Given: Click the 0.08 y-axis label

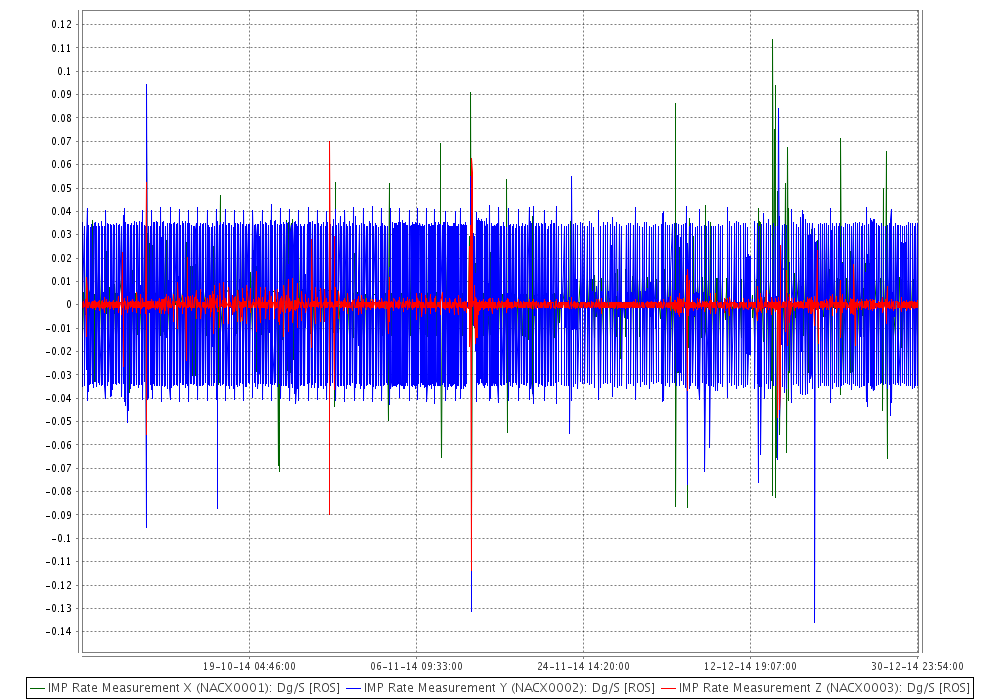Looking at the screenshot, I should (62, 118).
